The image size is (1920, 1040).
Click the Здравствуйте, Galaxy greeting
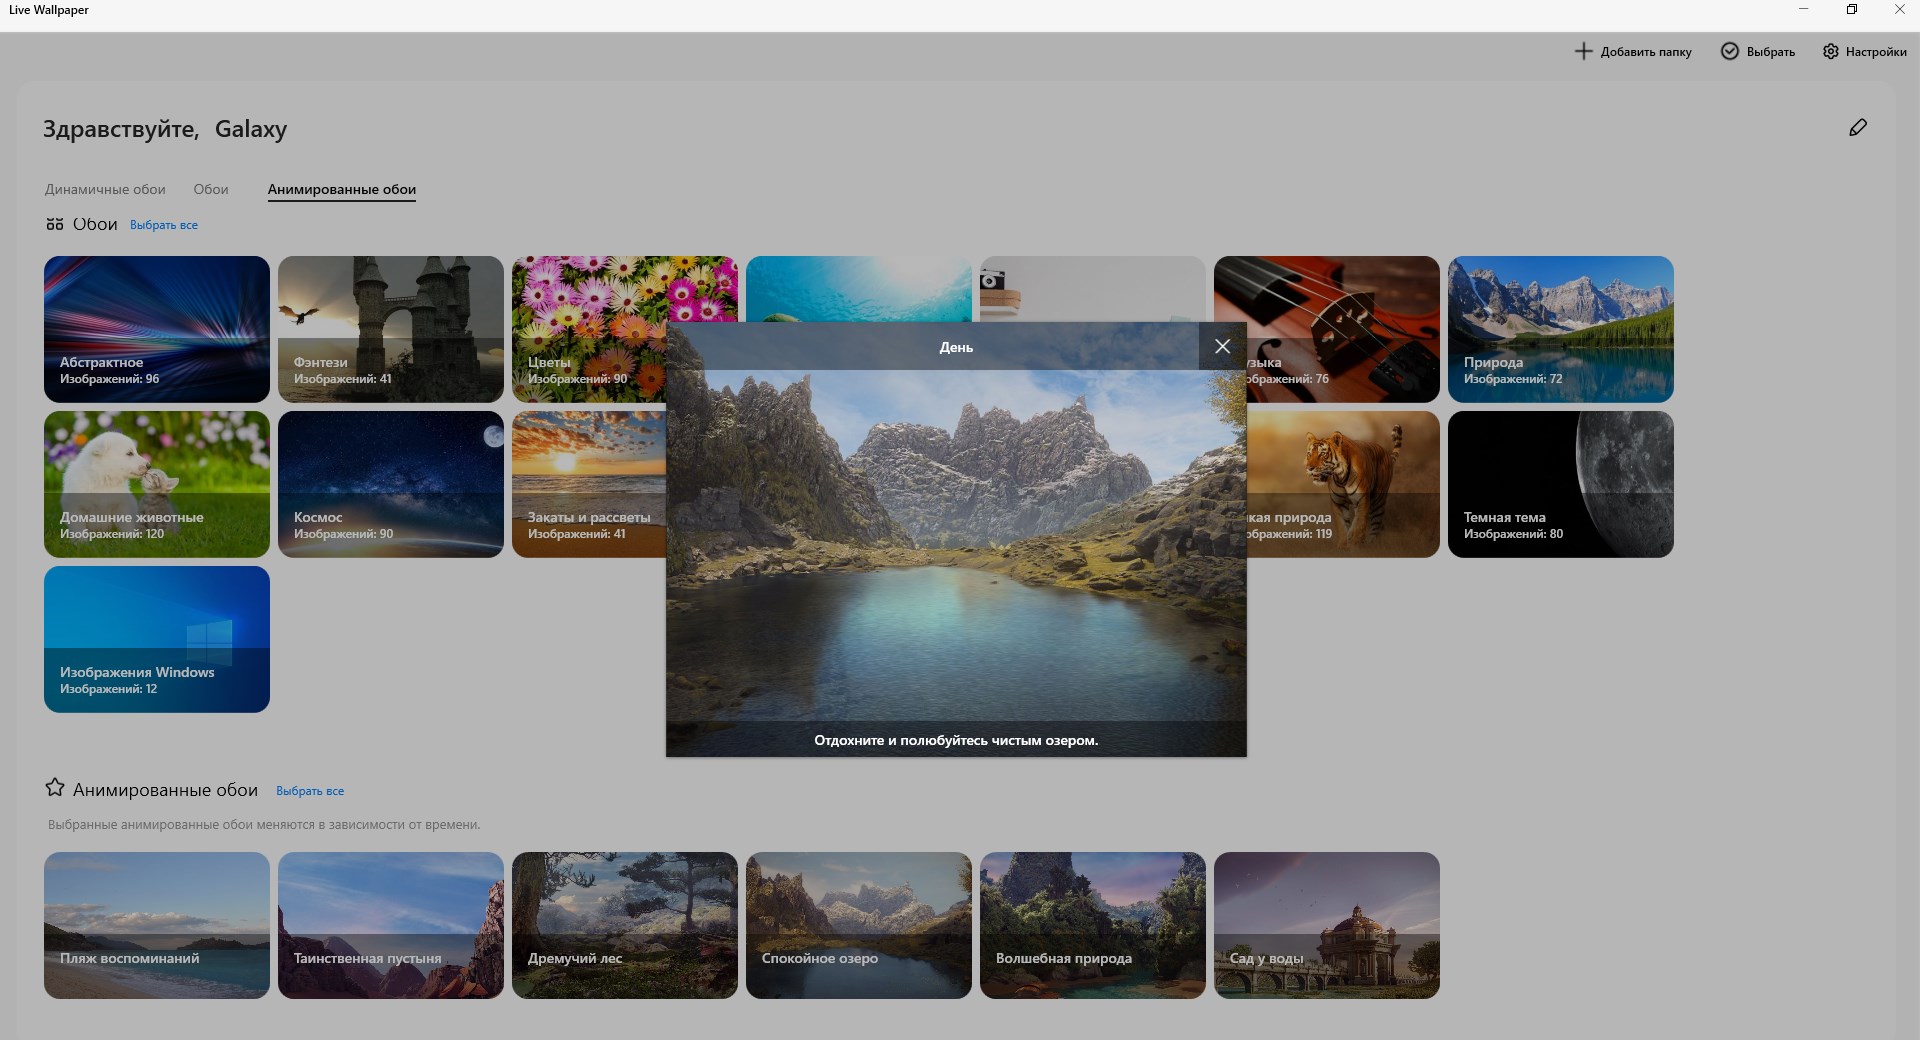click(165, 129)
